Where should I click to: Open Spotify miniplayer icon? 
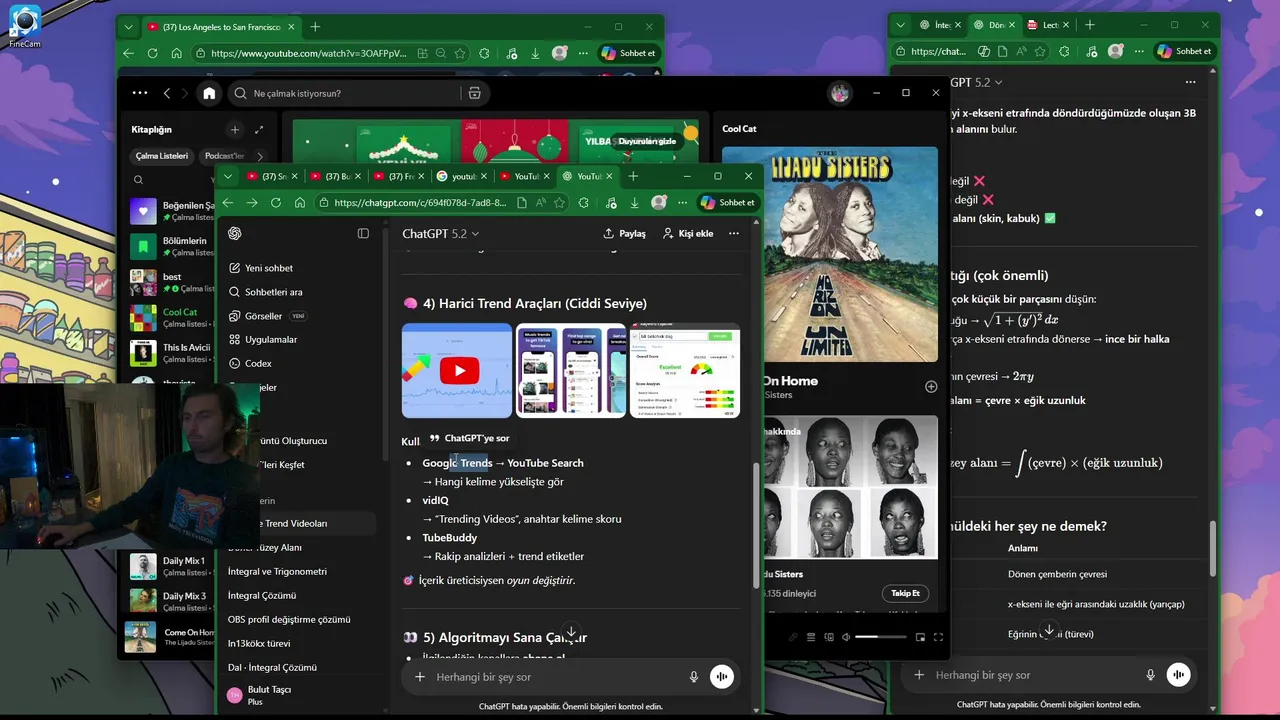(x=920, y=637)
